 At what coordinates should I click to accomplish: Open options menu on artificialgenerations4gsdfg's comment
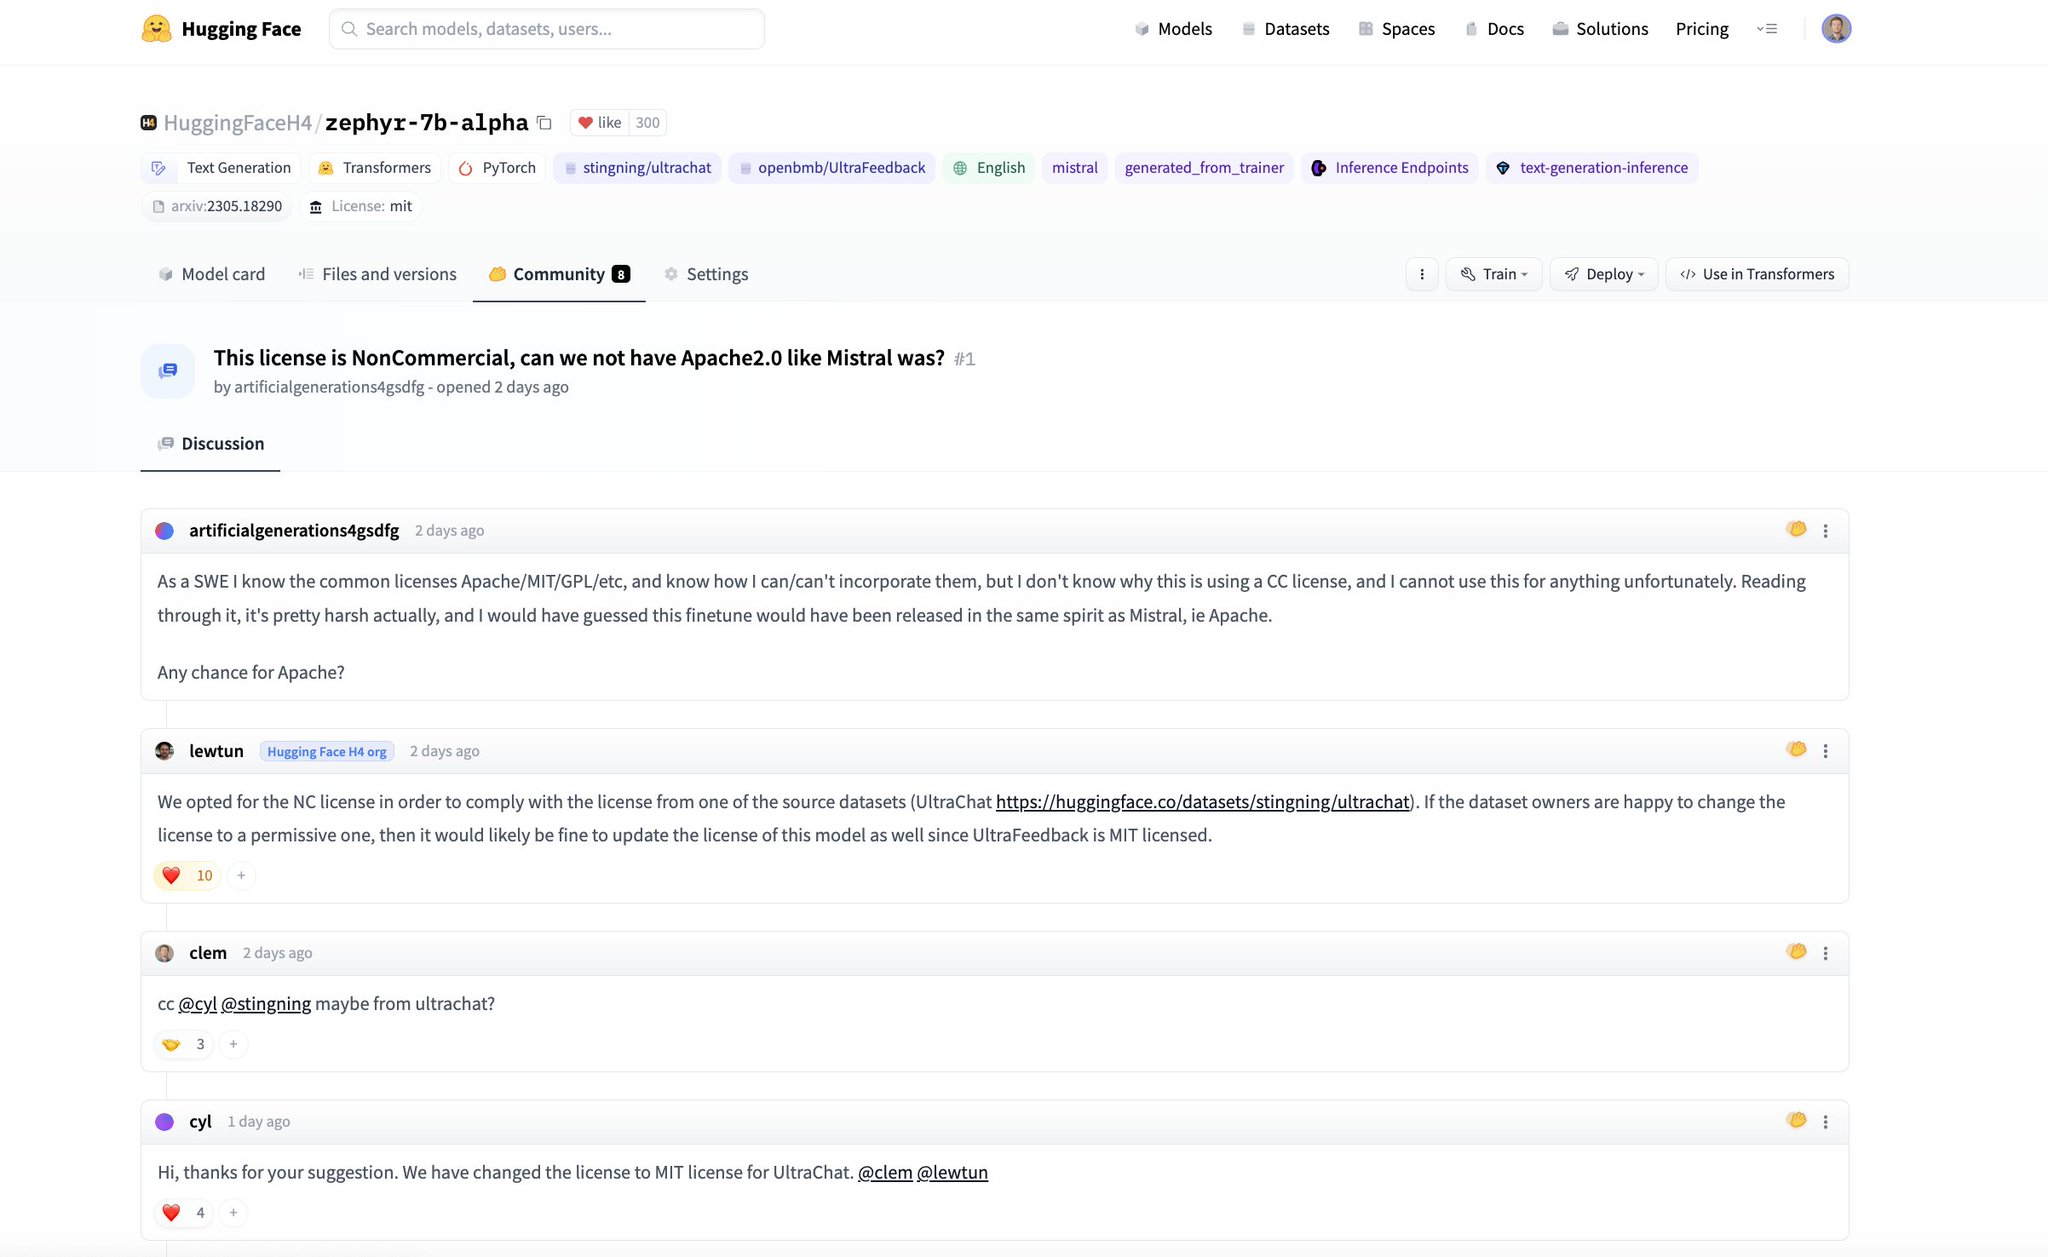(x=1825, y=531)
